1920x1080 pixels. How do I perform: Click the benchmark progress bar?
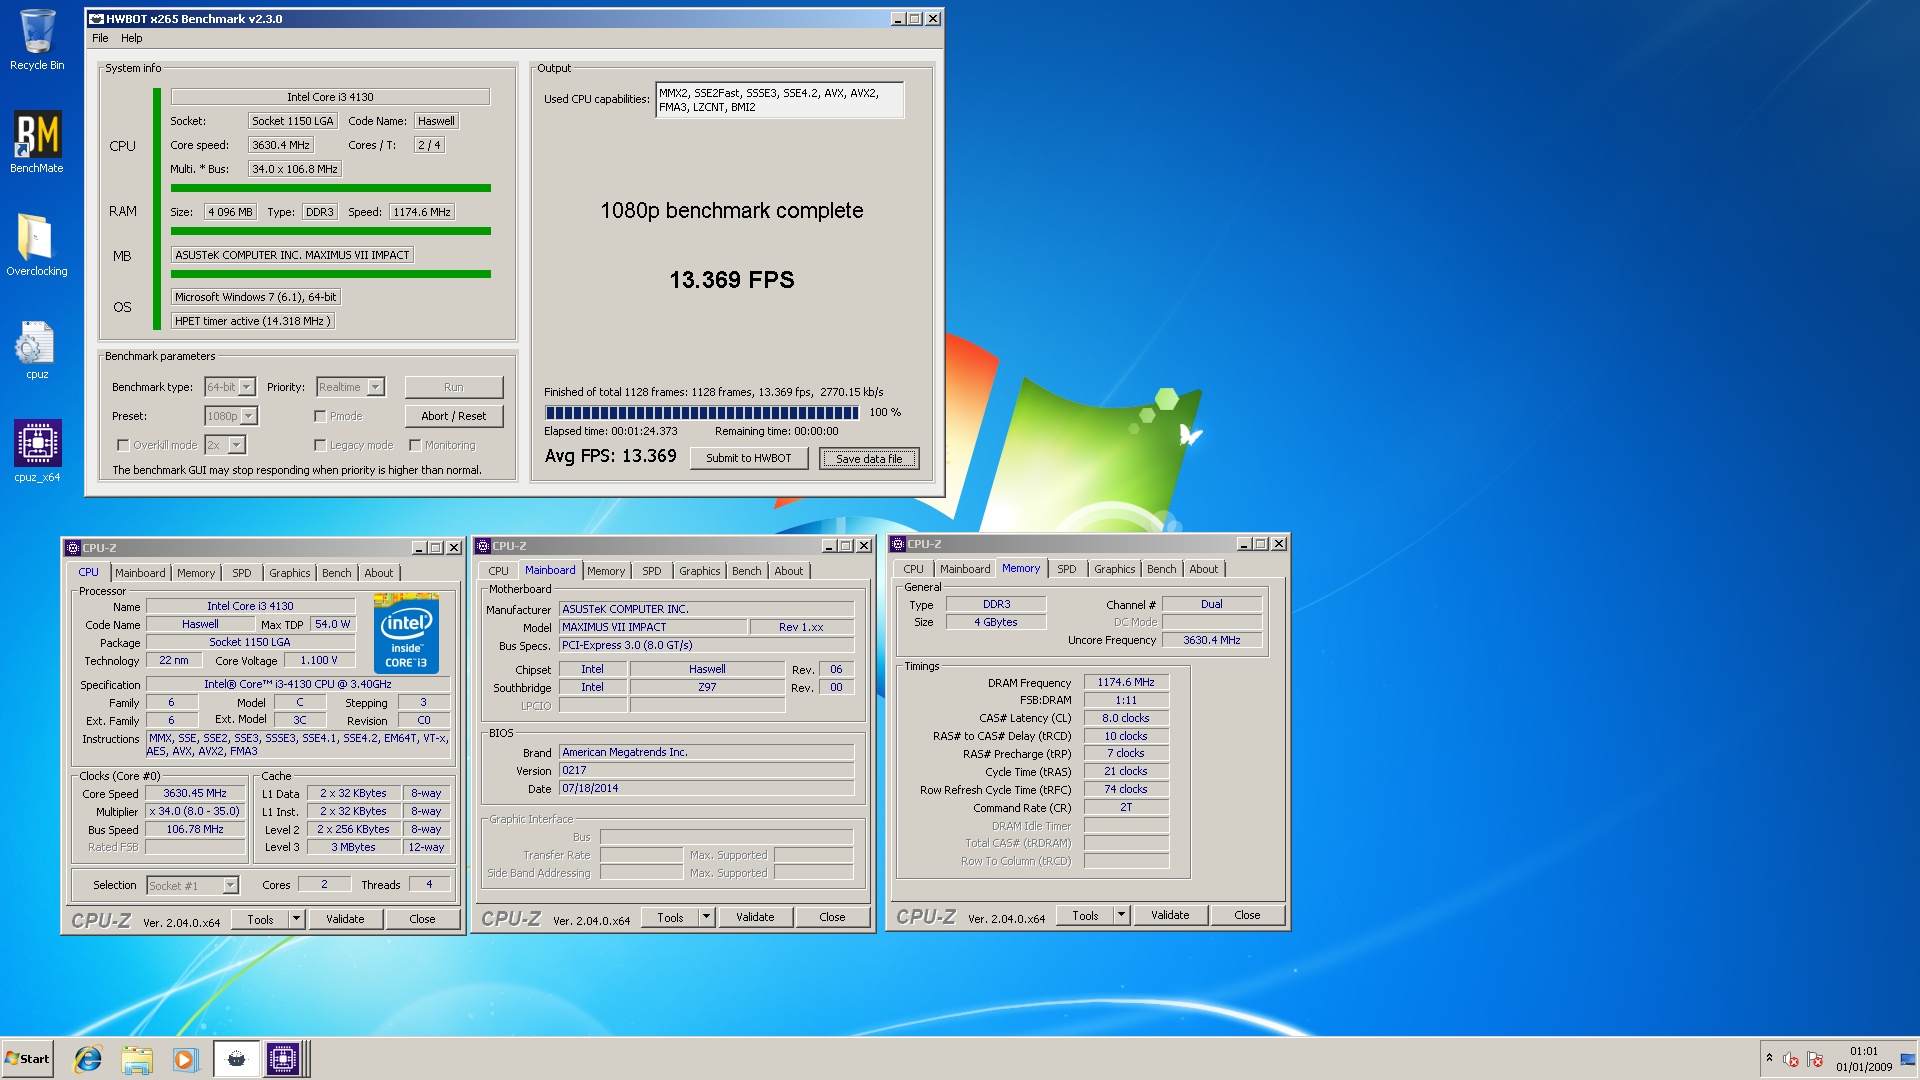coord(701,412)
